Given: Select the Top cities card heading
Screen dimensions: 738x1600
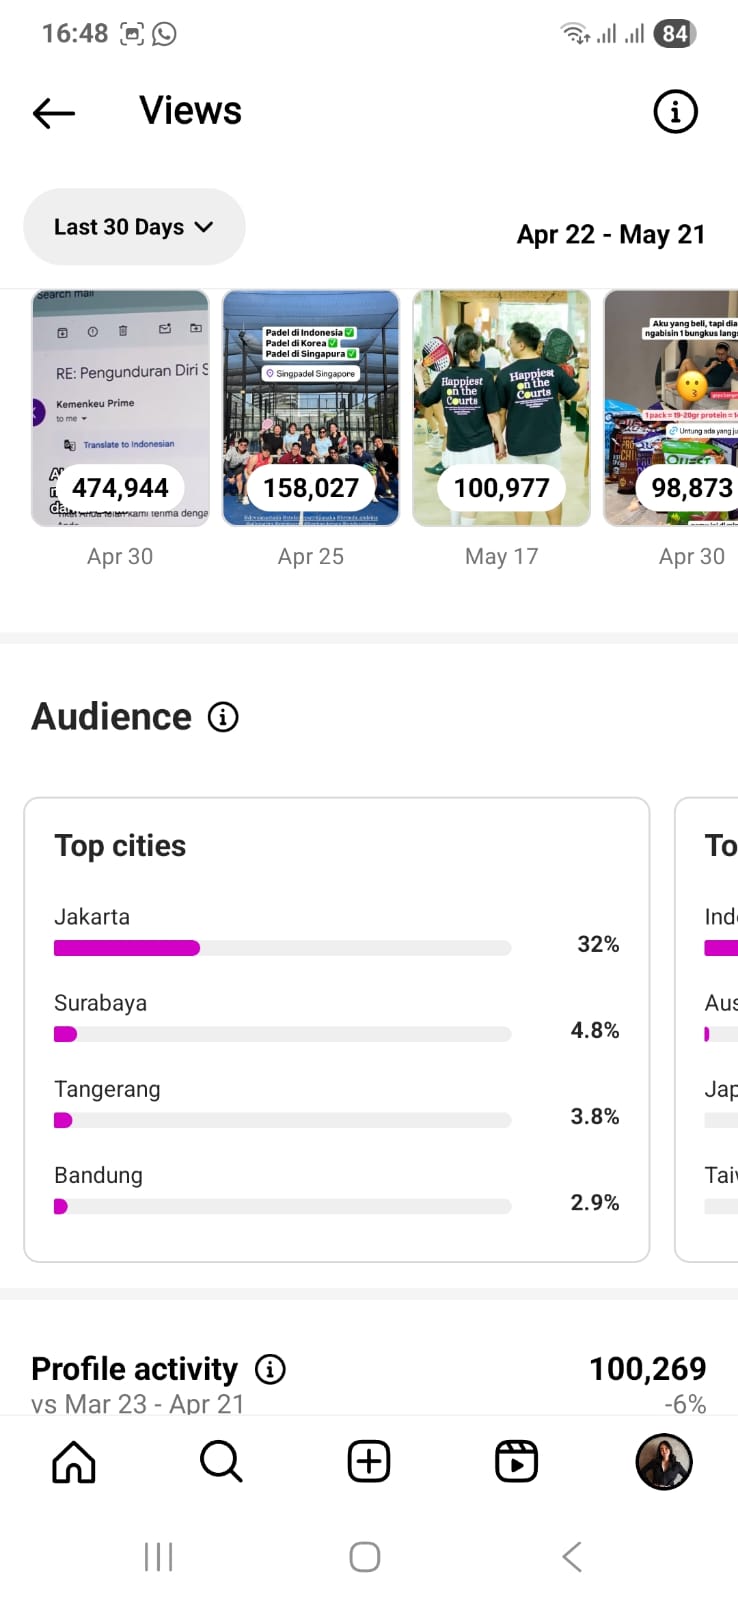Looking at the screenshot, I should coord(120,846).
